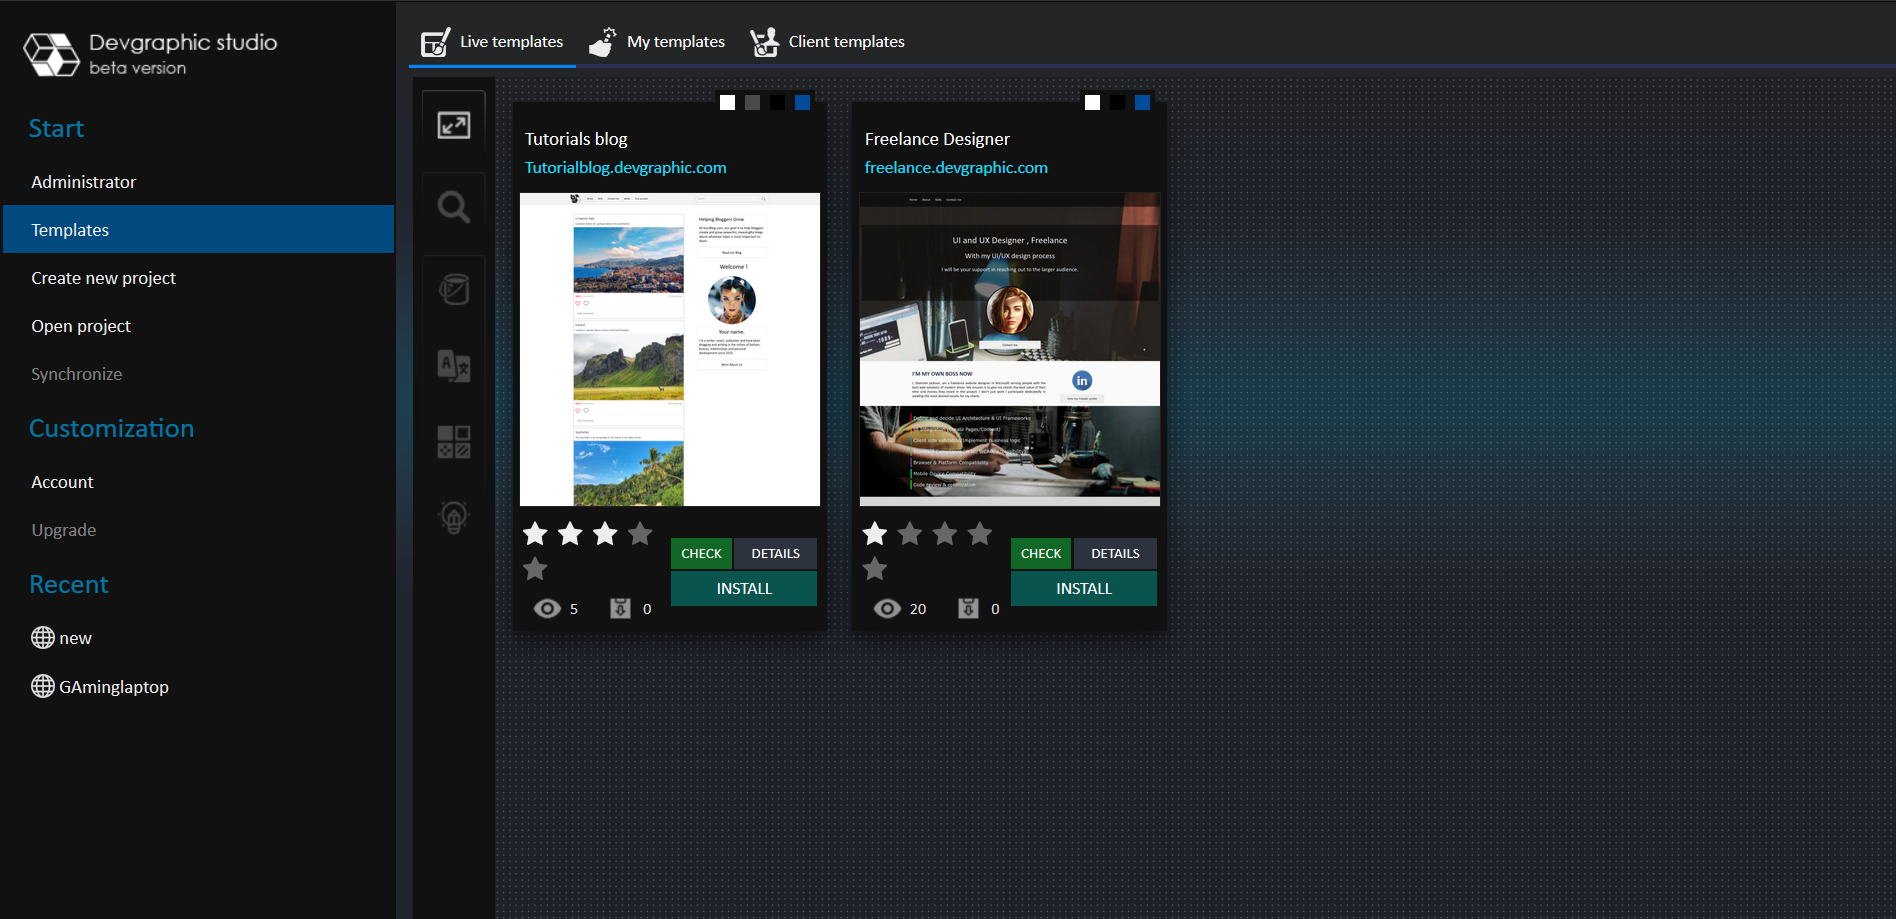
Task: Open the translation language icon
Action: [x=454, y=365]
